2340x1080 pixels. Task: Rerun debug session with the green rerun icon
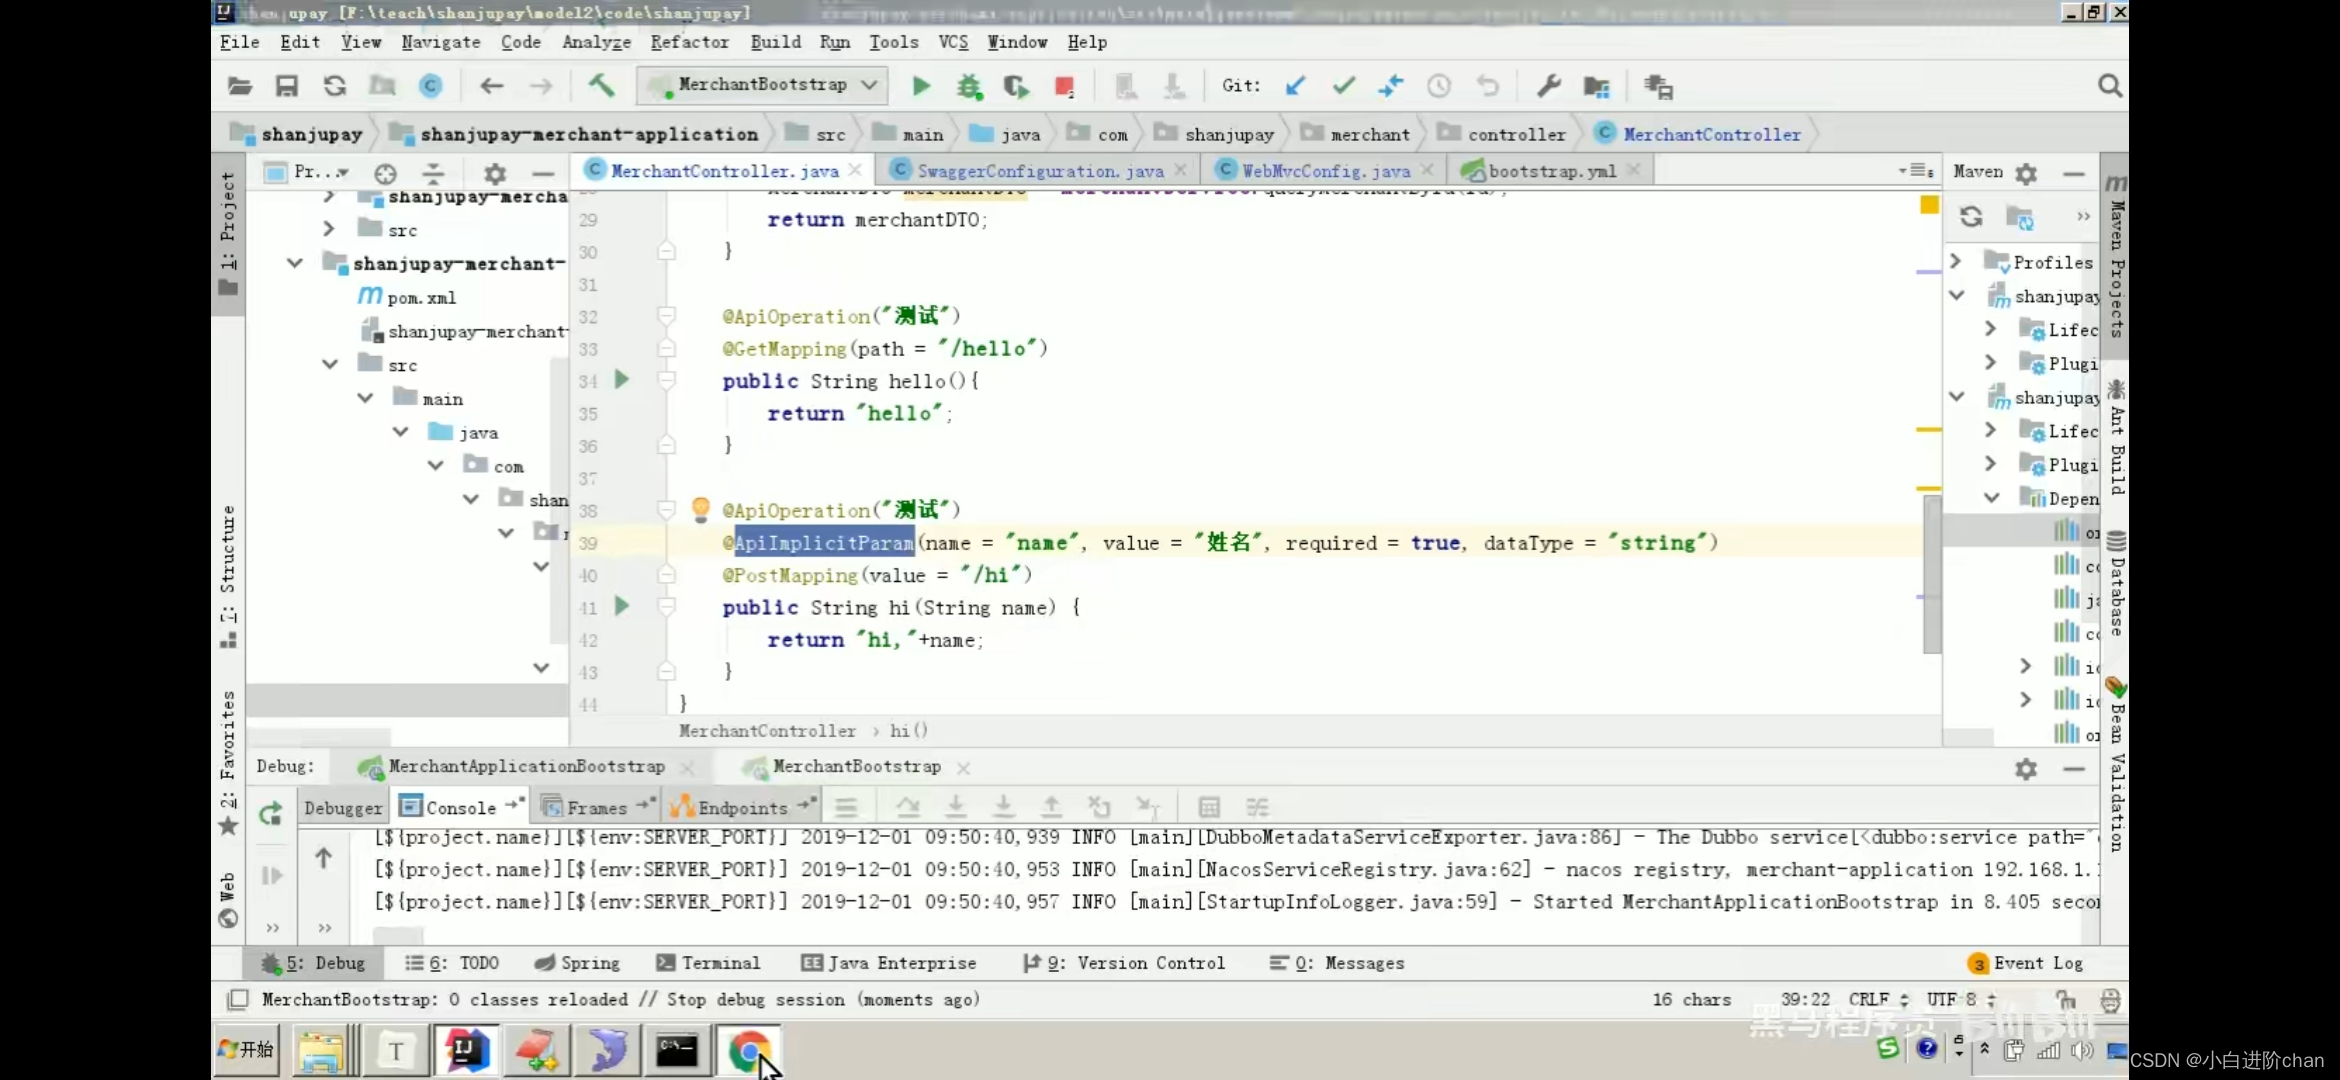(x=271, y=813)
